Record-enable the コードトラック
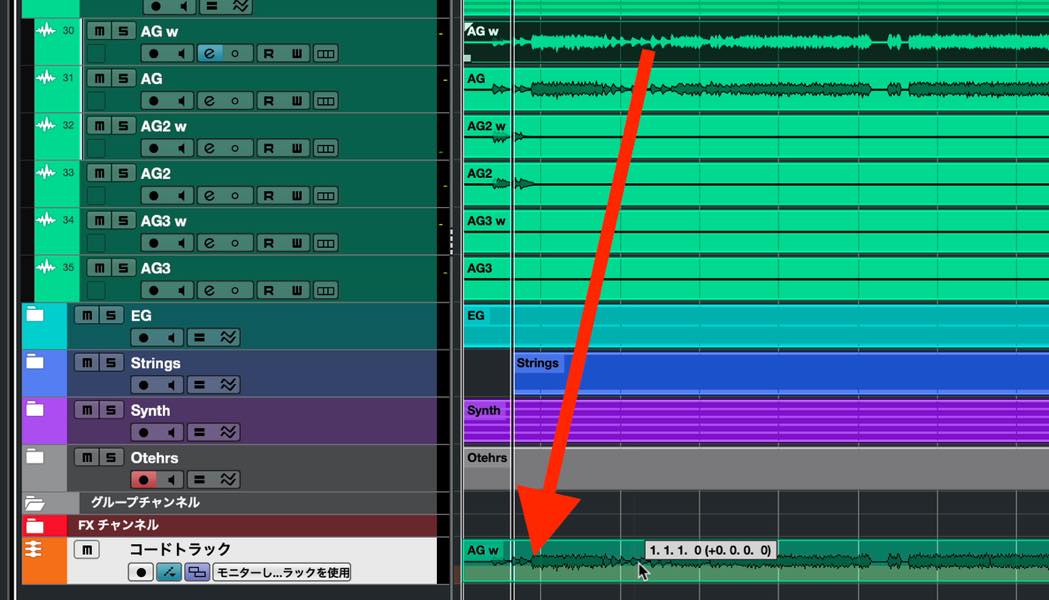The width and height of the screenshot is (1049, 600). point(140,573)
